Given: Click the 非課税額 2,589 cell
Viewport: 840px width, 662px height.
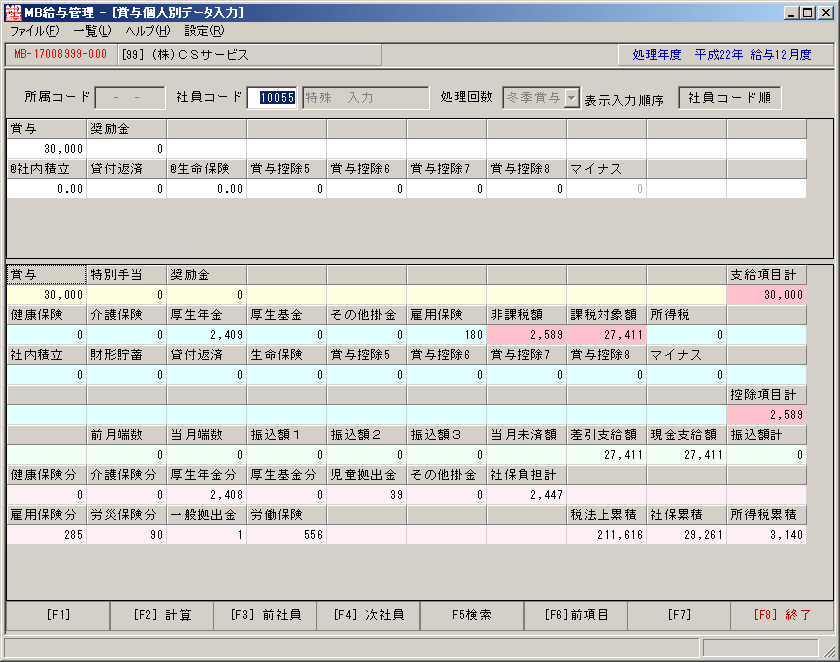Looking at the screenshot, I should pyautogui.click(x=527, y=335).
